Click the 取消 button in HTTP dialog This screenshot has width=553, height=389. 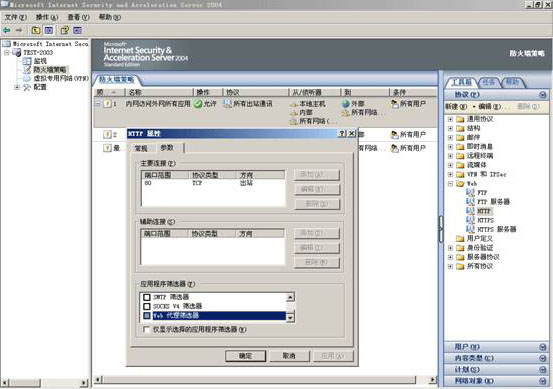(x=289, y=356)
